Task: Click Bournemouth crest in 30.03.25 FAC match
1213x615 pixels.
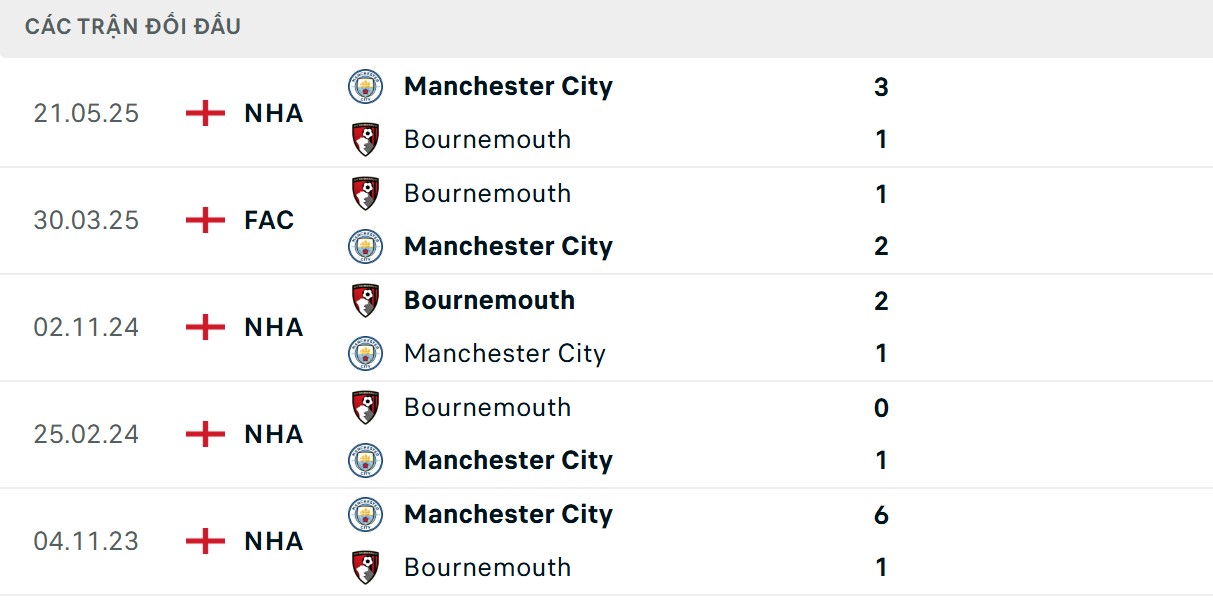Action: click(x=365, y=193)
